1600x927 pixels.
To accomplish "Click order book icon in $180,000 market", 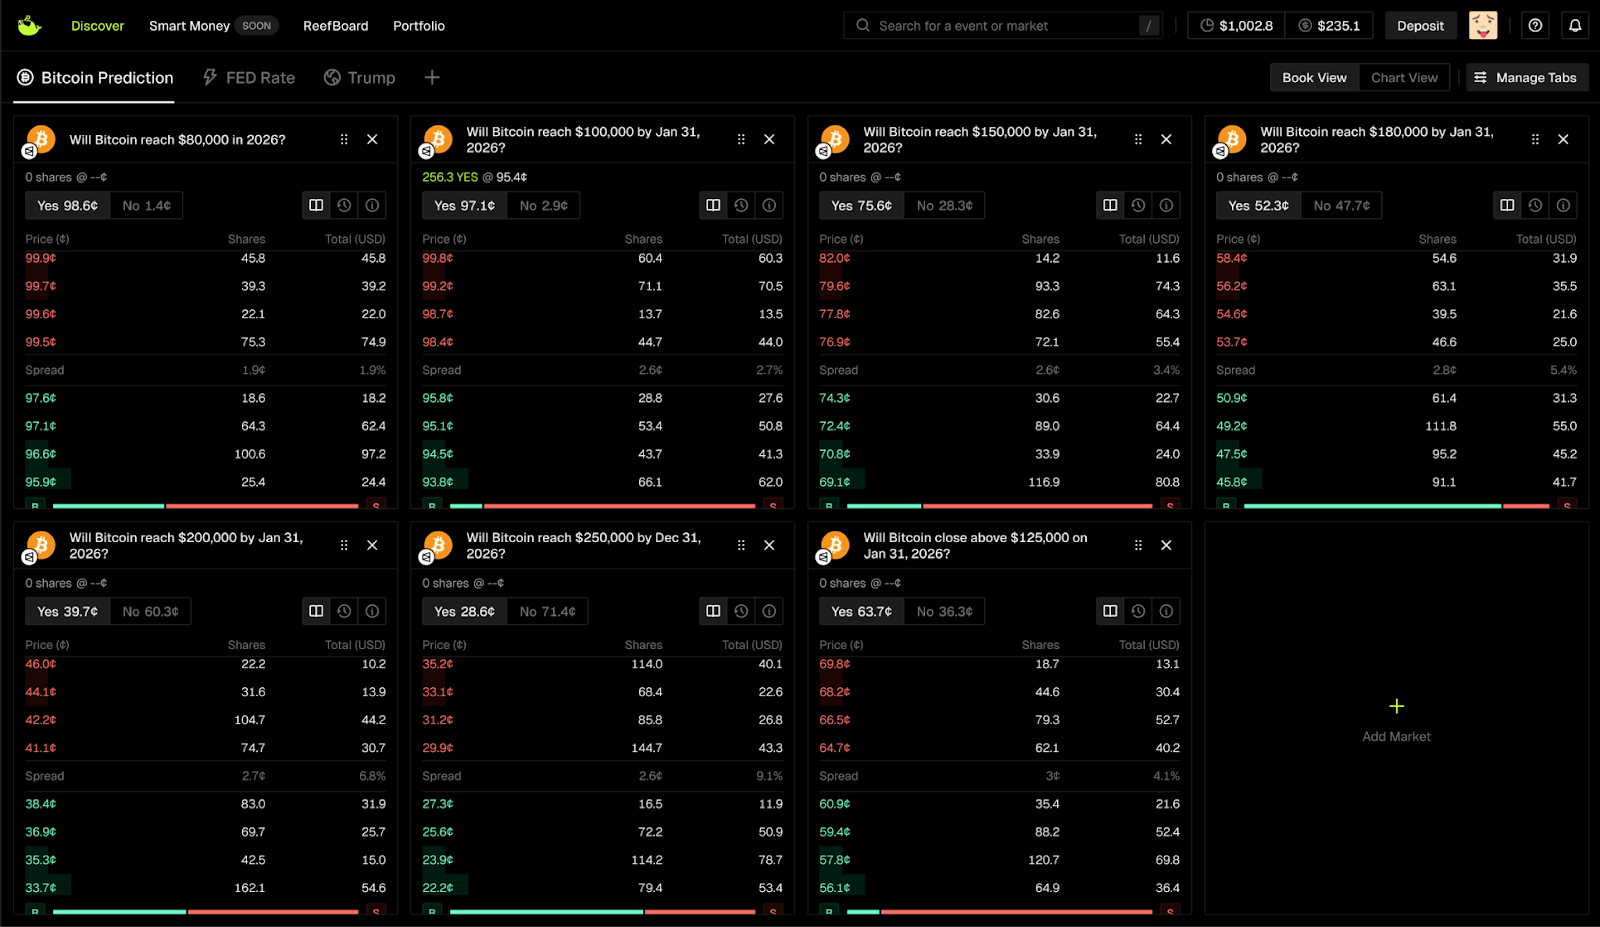I will coord(1507,205).
